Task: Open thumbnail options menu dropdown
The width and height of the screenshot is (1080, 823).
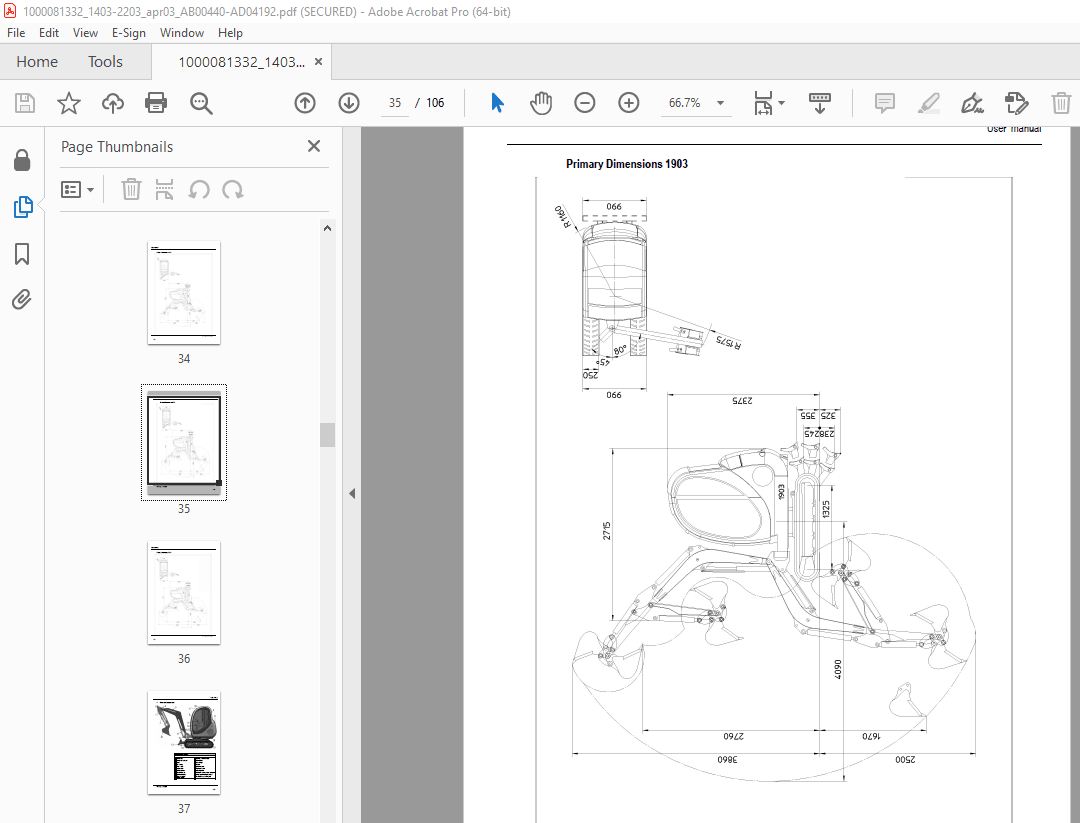Action: (77, 189)
